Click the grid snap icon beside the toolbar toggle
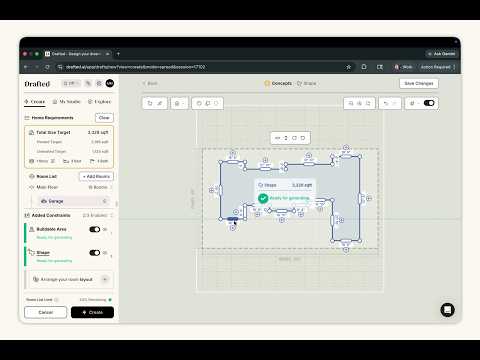The height and width of the screenshot is (360, 480). (x=412, y=103)
